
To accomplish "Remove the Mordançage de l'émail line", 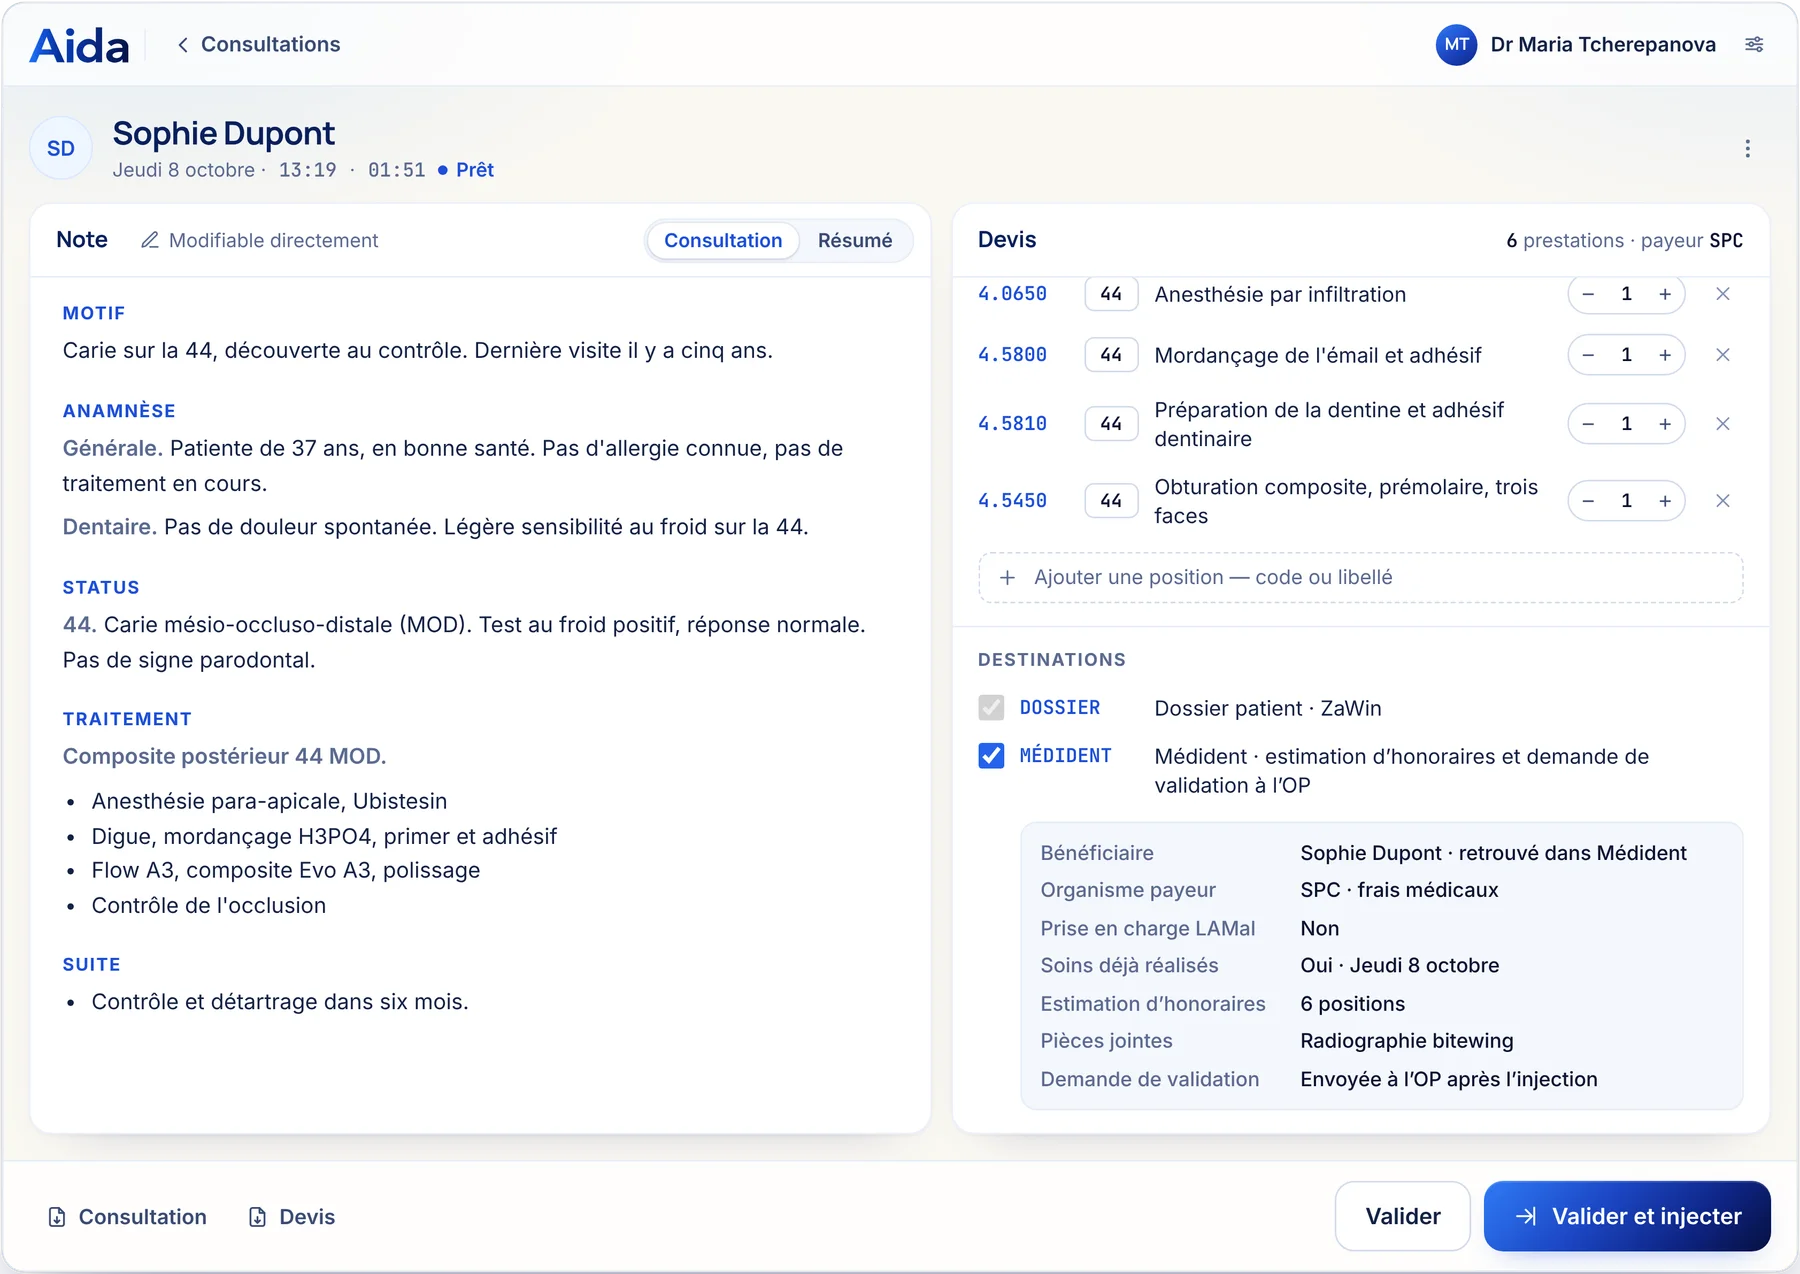I will pos(1723,355).
